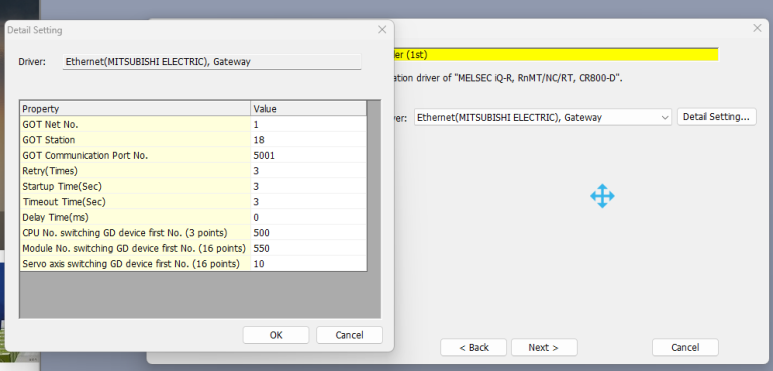
Task: Edit Timeout Time(Sec) value cell
Action: point(309,202)
